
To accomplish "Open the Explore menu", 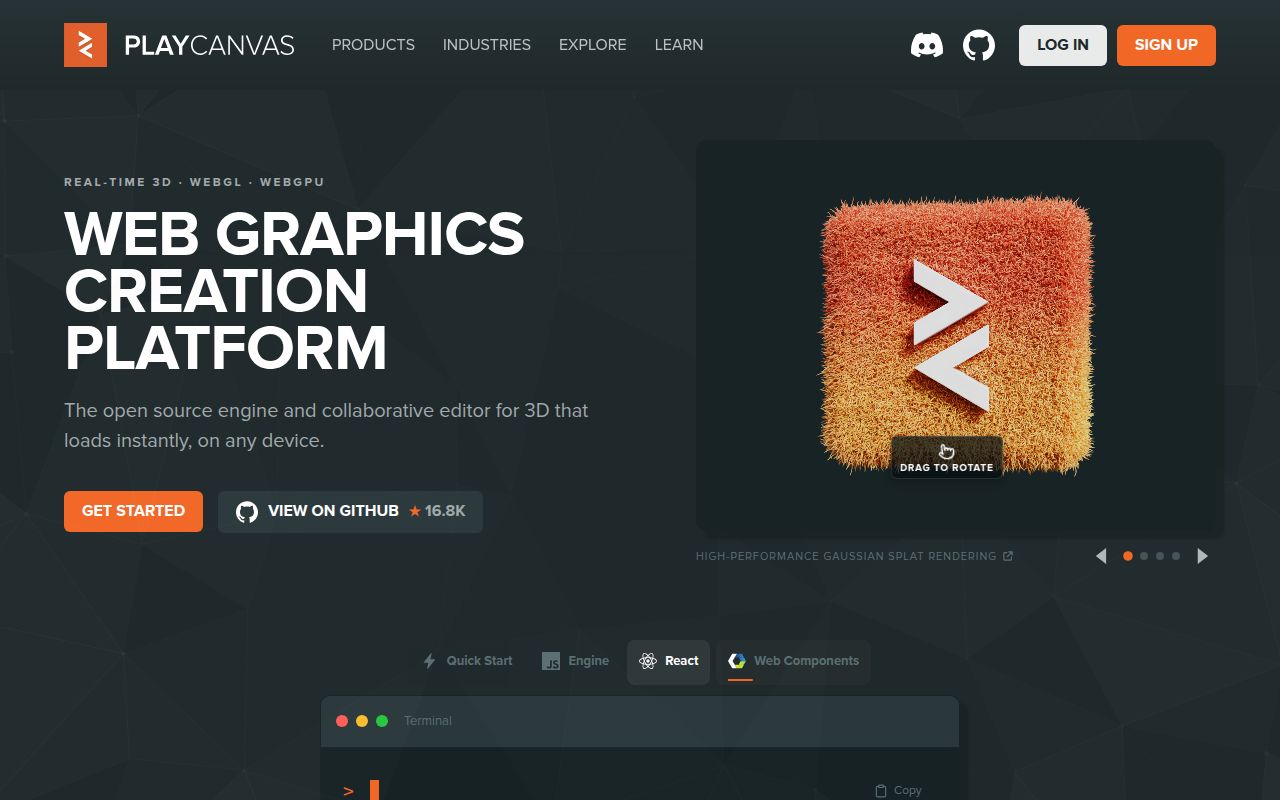I will pyautogui.click(x=593, y=45).
